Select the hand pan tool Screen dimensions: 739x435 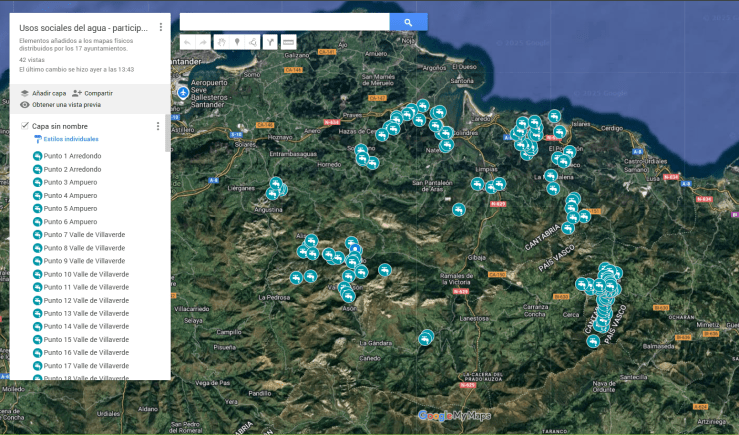221,42
